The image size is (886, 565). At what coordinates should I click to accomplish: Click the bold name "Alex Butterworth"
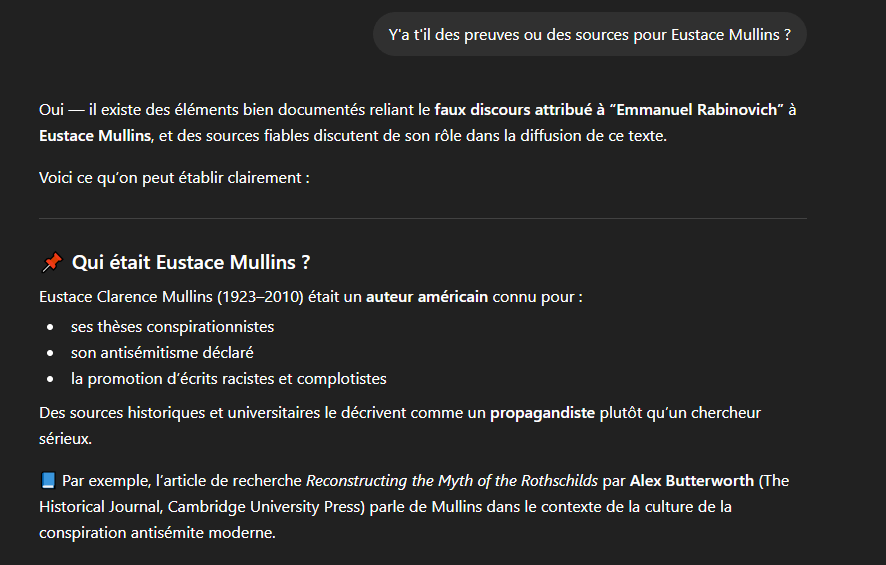[x=692, y=481]
